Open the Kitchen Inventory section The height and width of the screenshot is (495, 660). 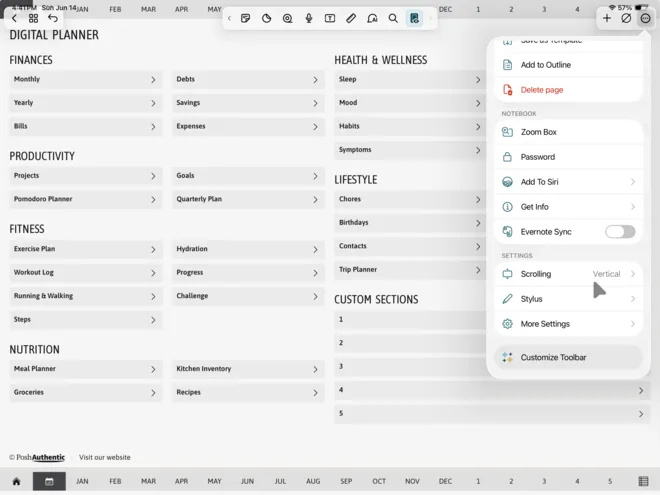[248, 369]
